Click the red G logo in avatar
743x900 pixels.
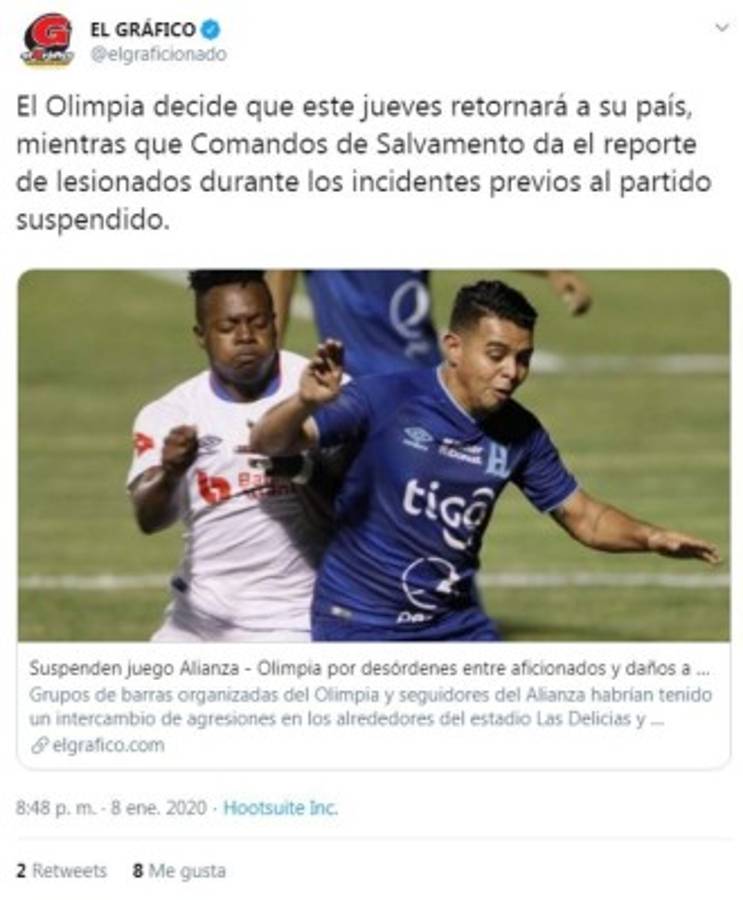point(49,33)
